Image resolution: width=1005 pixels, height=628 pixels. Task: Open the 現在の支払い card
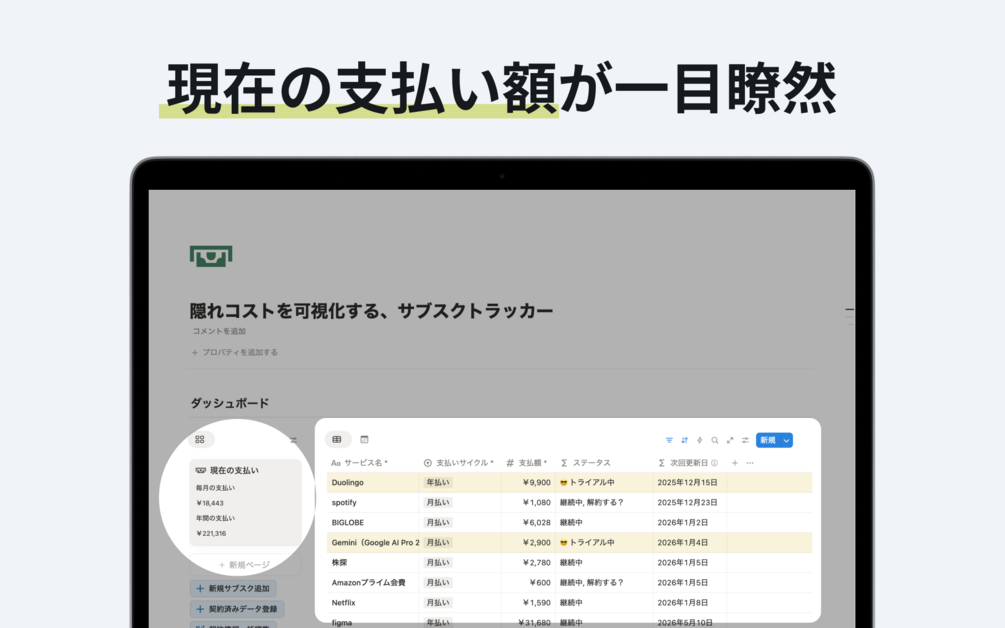point(245,502)
